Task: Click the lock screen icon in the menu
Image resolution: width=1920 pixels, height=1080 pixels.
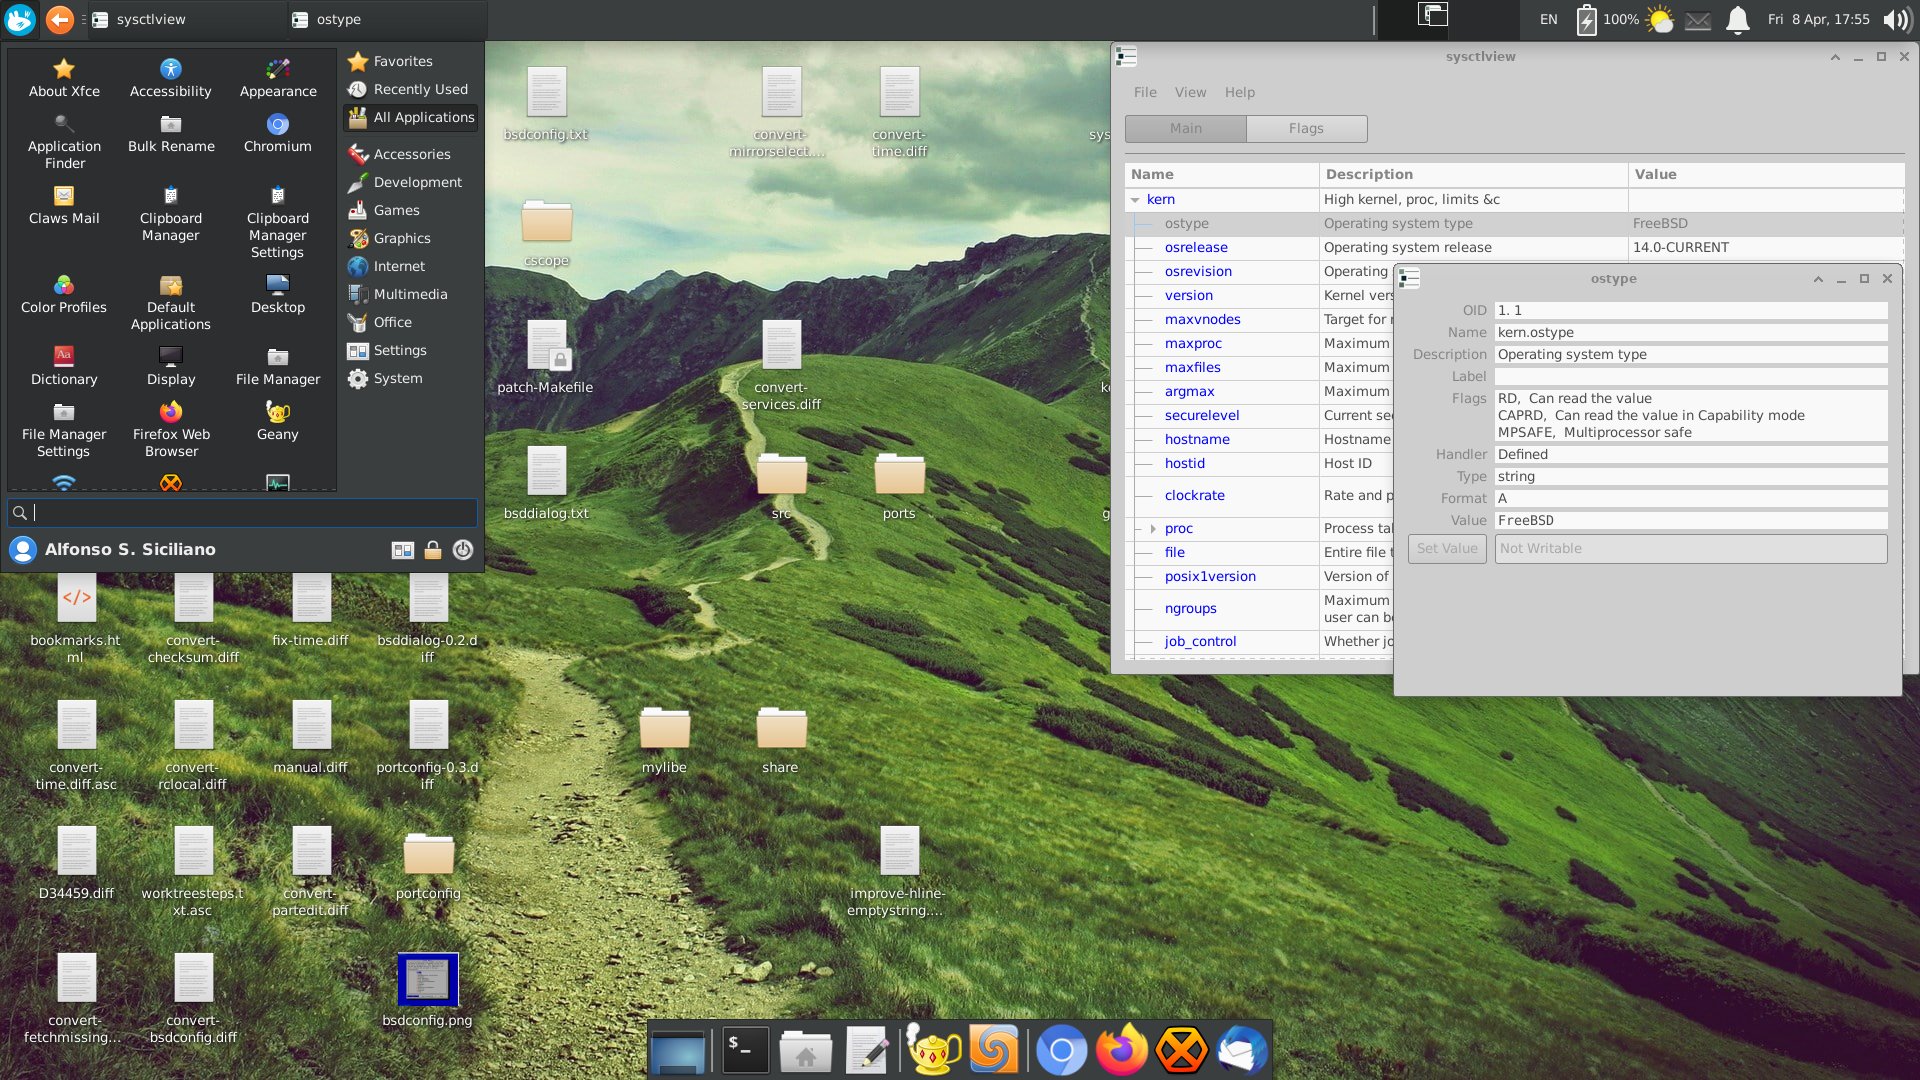Action: (x=433, y=550)
